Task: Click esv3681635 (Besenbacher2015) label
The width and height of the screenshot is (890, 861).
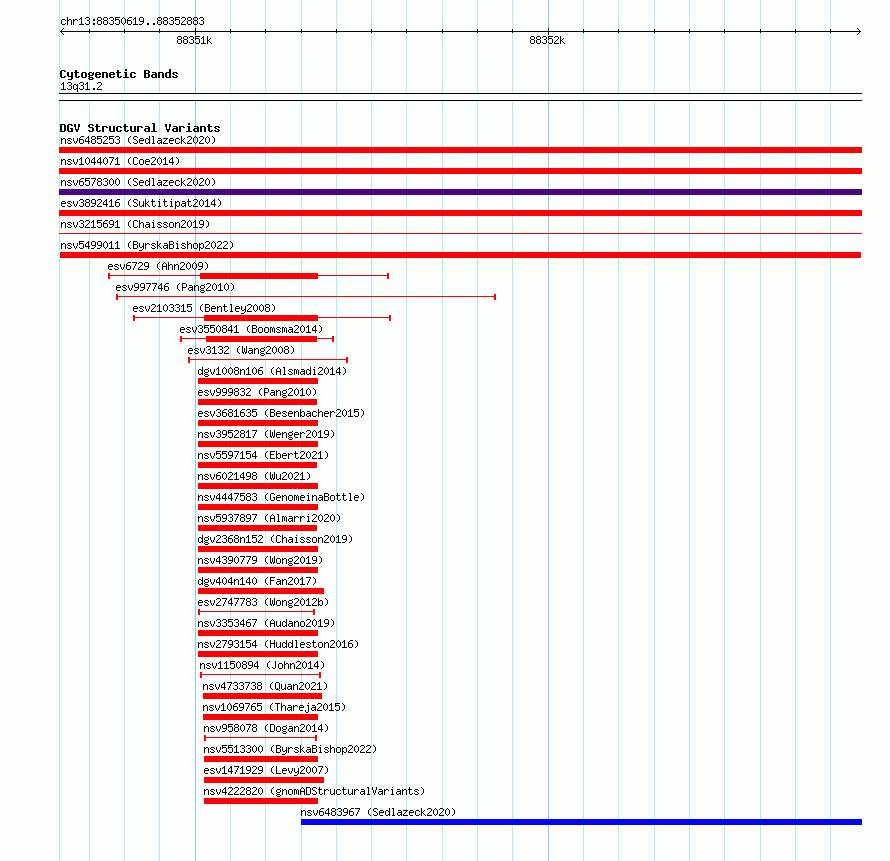Action: tap(281, 413)
